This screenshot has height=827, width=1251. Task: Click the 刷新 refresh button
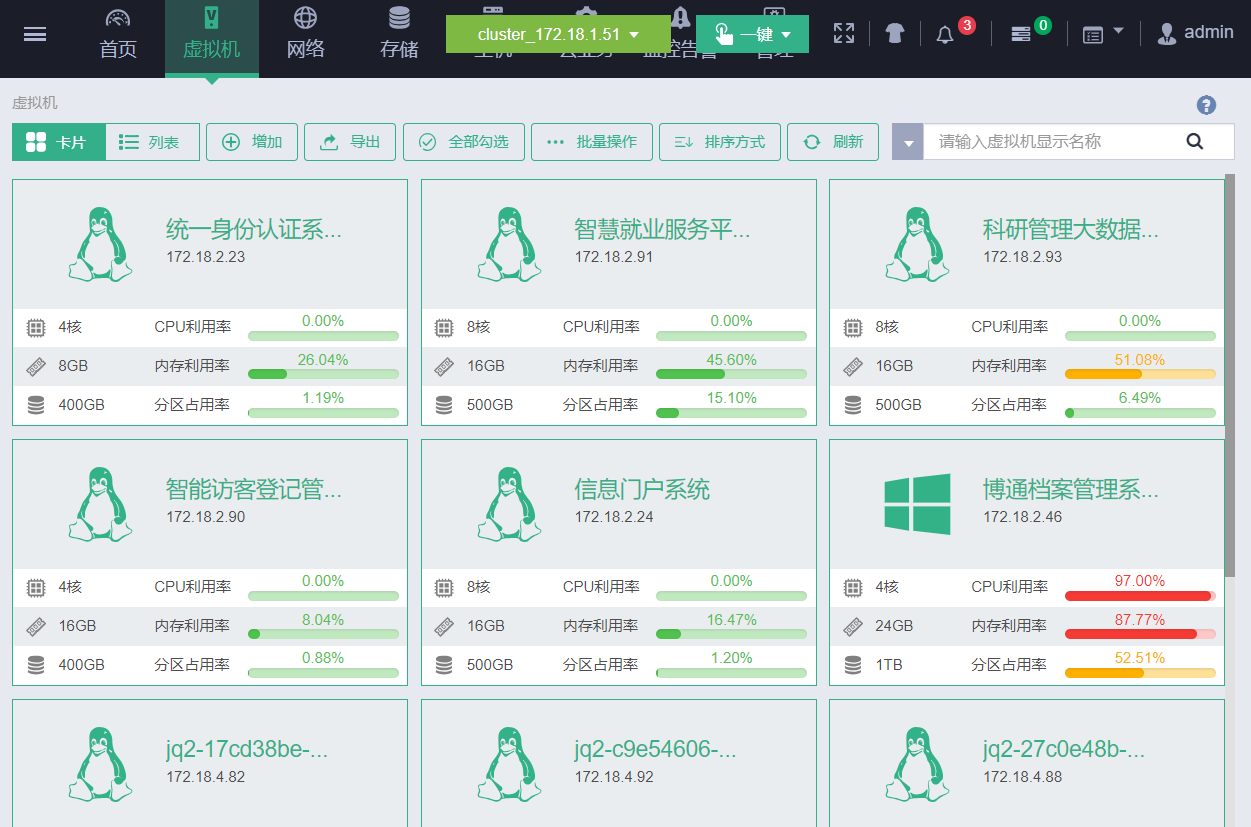click(x=833, y=142)
